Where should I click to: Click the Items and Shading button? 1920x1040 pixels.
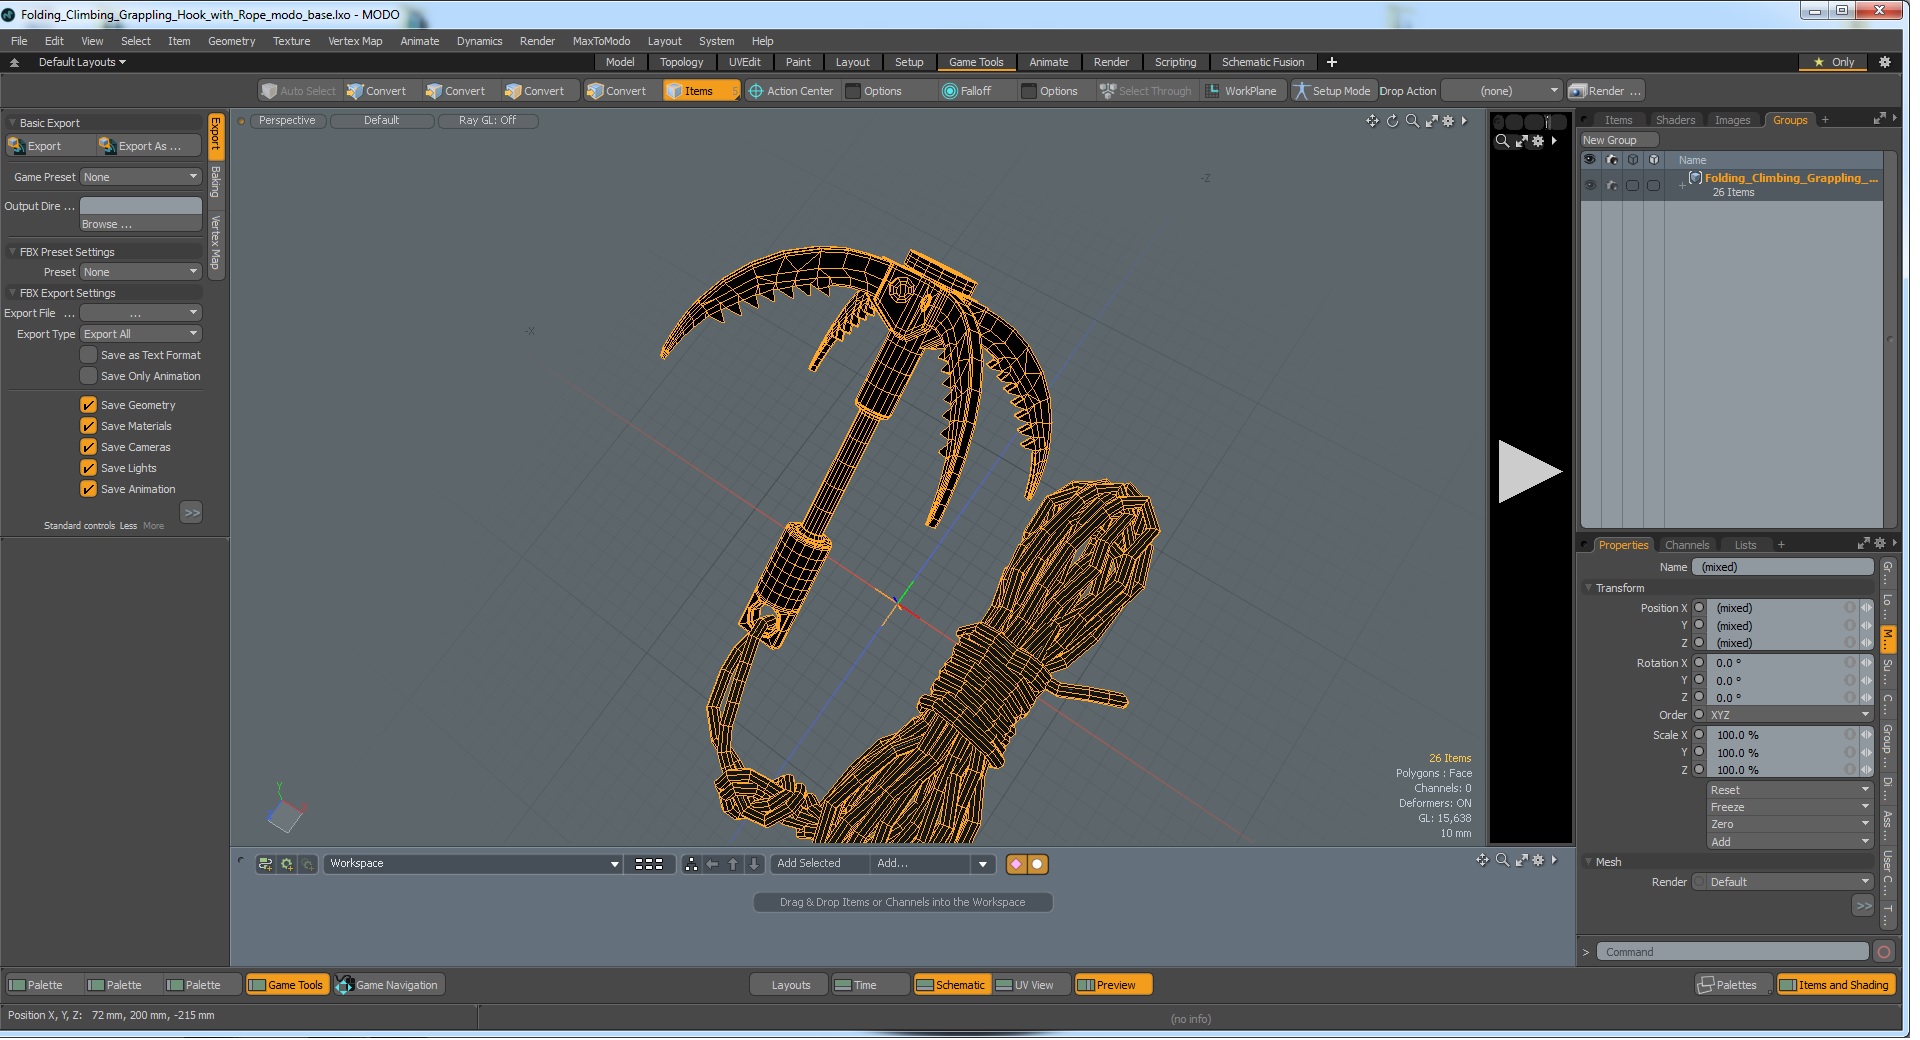1835,985
